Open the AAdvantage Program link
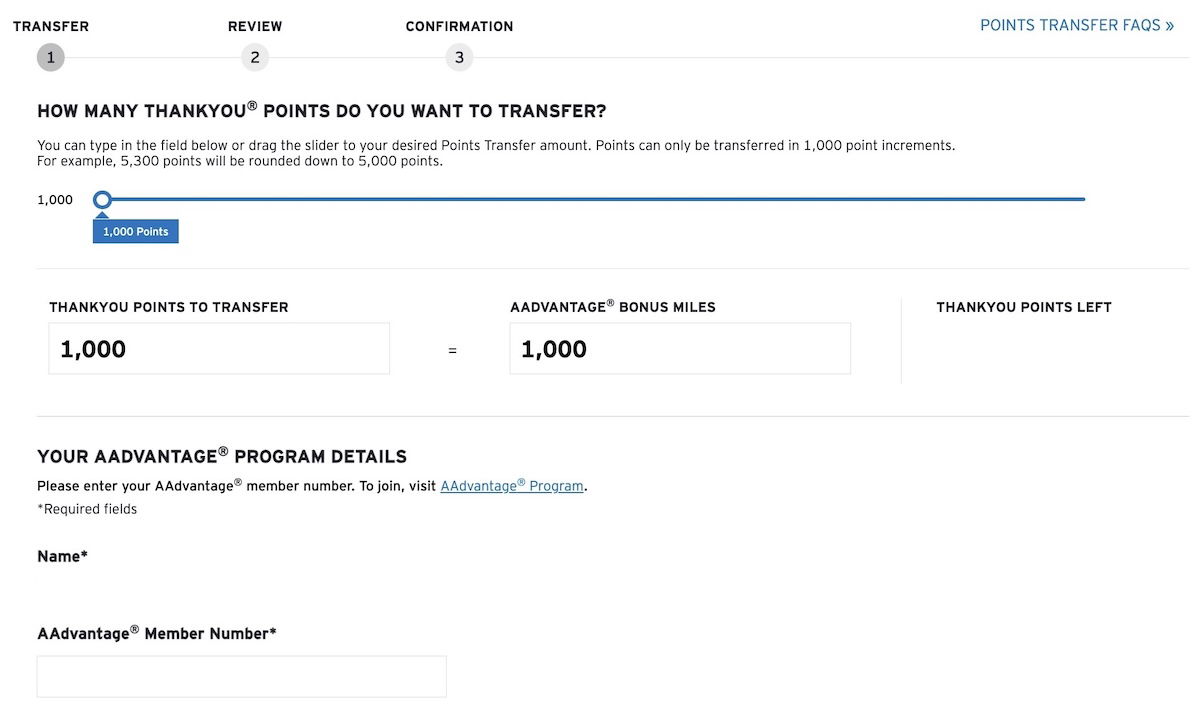The width and height of the screenshot is (1200, 718). (x=512, y=486)
